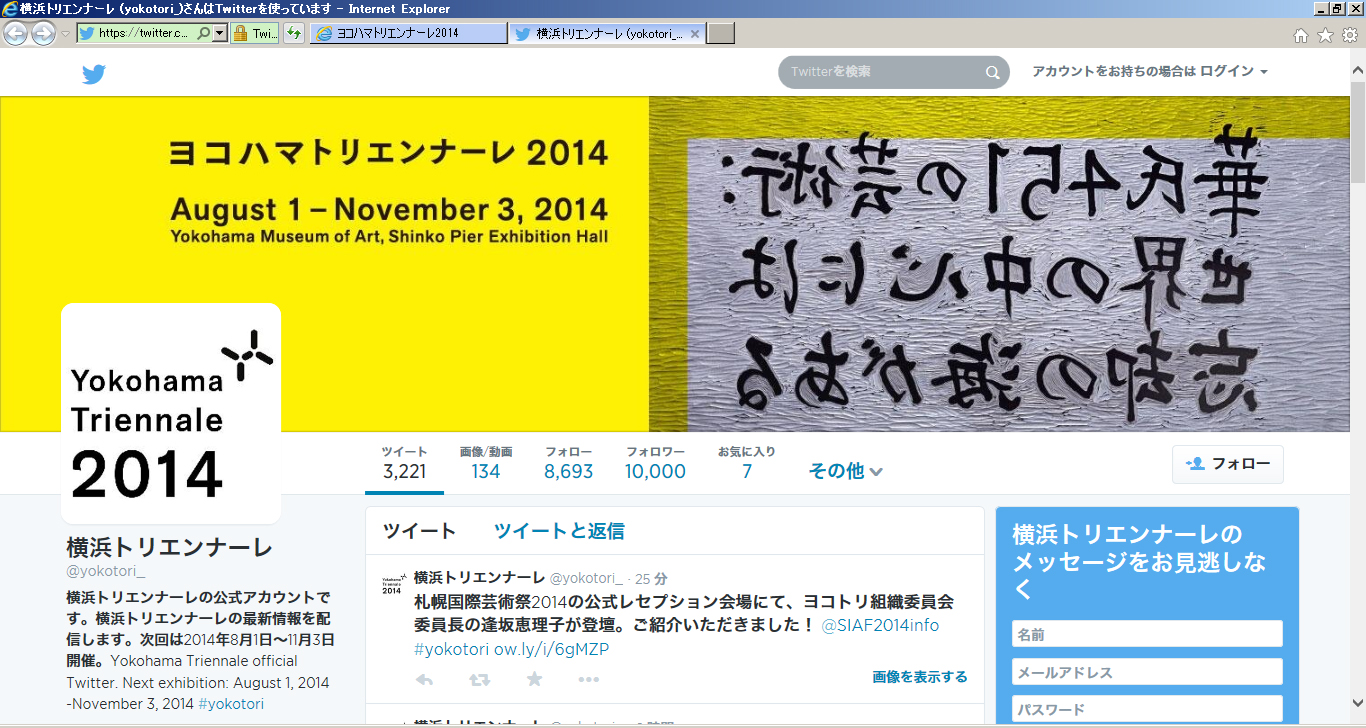
Task: Go back with the browser Back arrow
Action: pyautogui.click(x=15, y=33)
